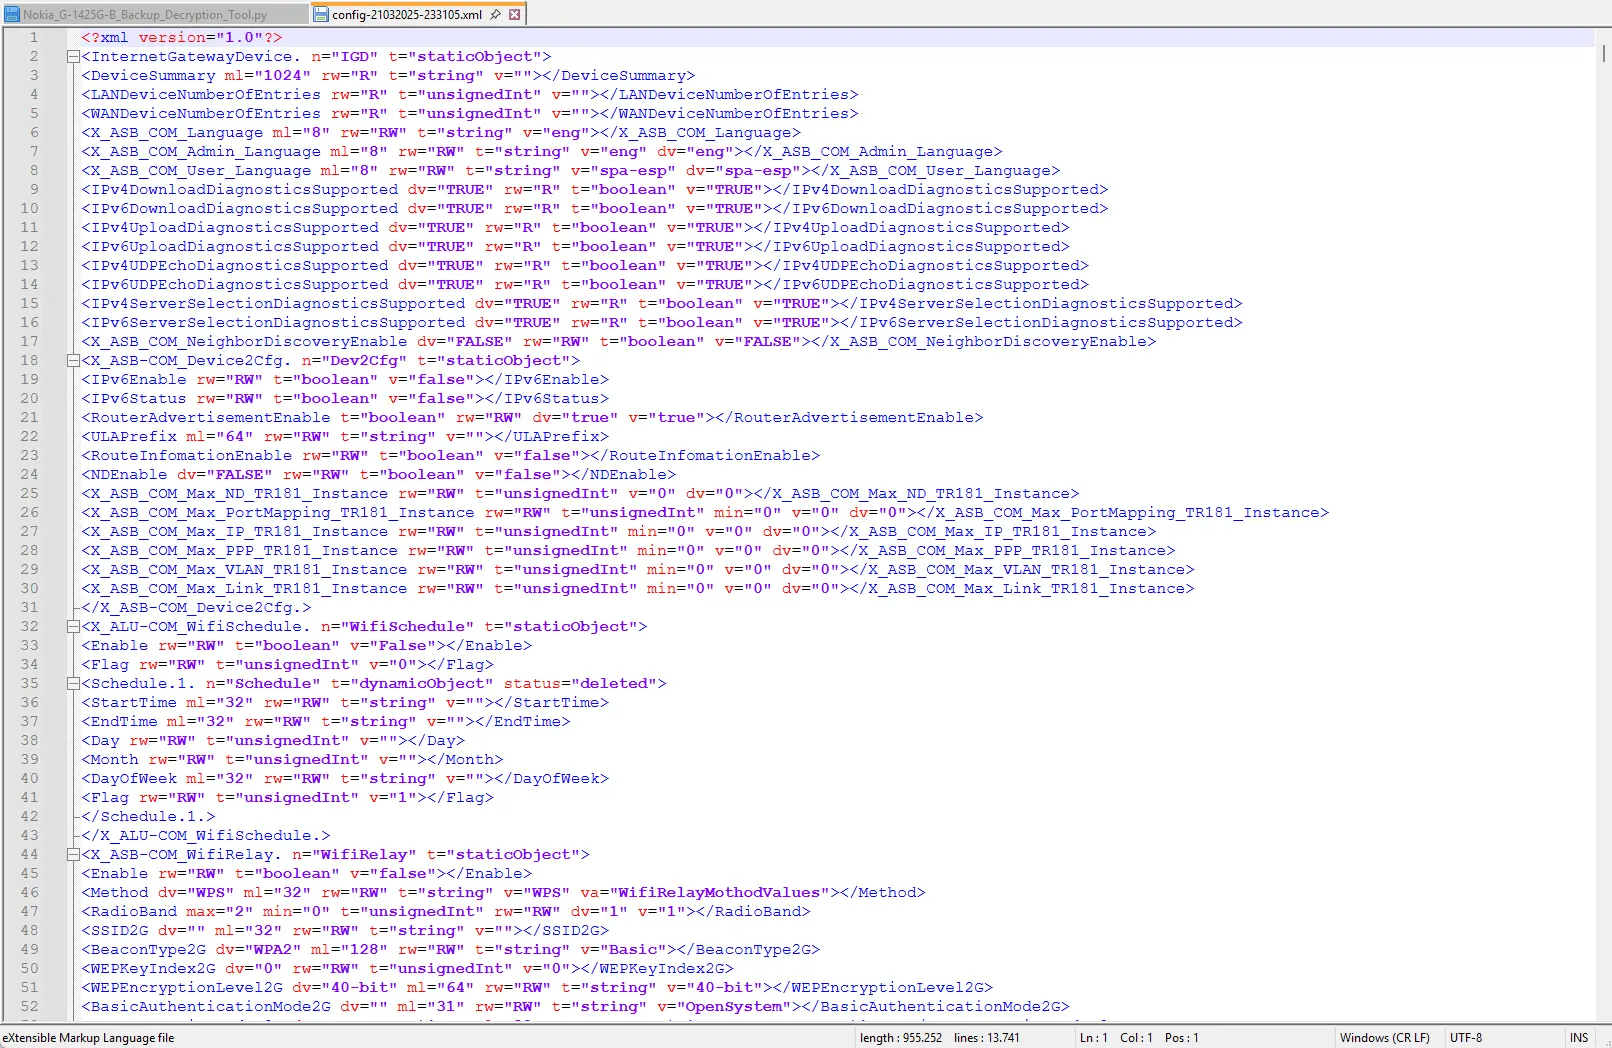Click the BeaconType2G opening tag on line 49
This screenshot has height=1048, width=1612.
144,950
